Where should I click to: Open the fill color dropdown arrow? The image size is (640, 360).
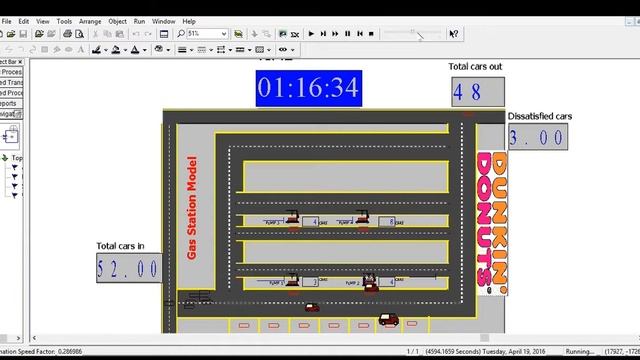125,50
